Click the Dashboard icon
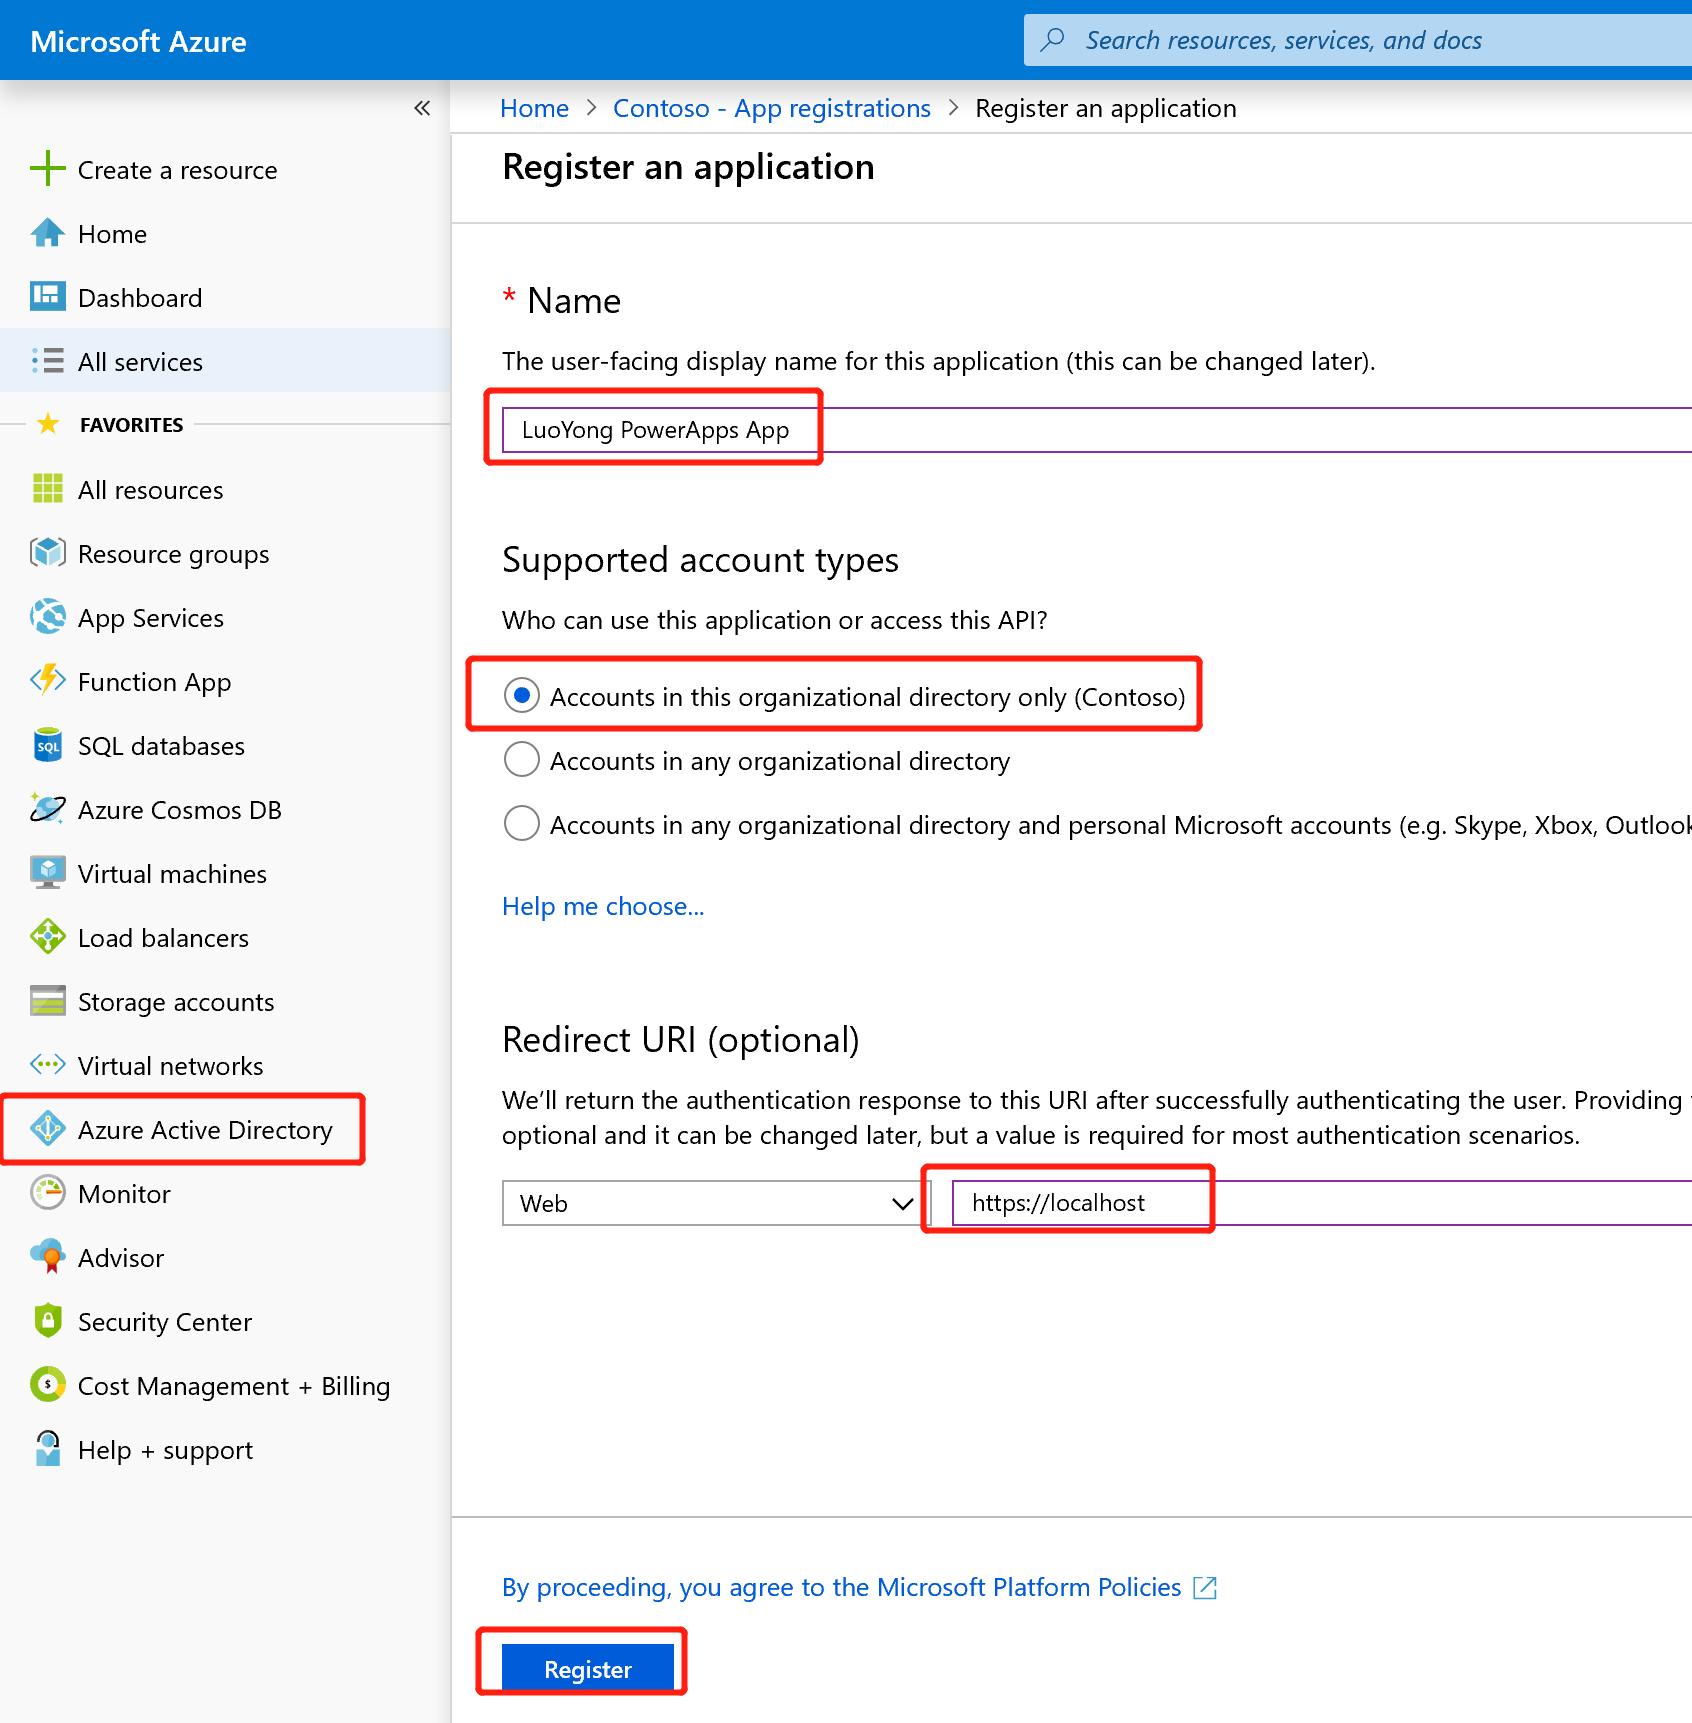 point(47,297)
